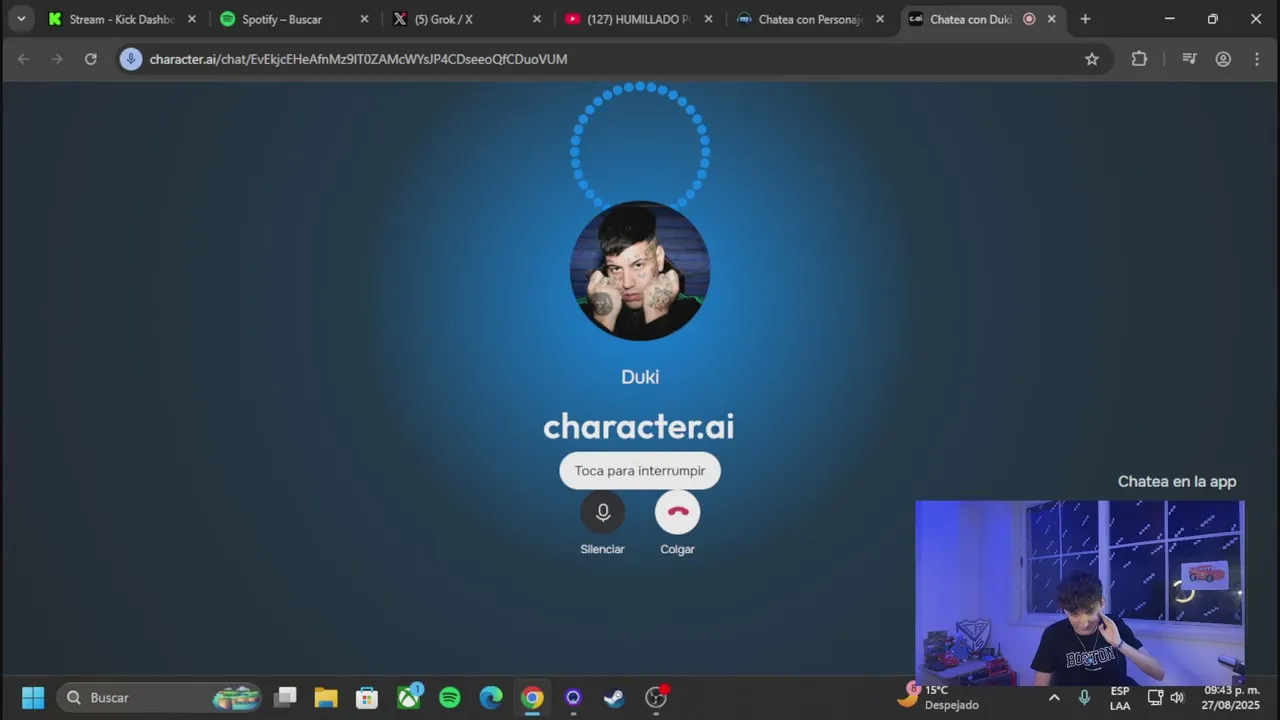Screen dimensions: 1280x720
Task: Open the purple circle app on taskbar
Action: coord(573,697)
